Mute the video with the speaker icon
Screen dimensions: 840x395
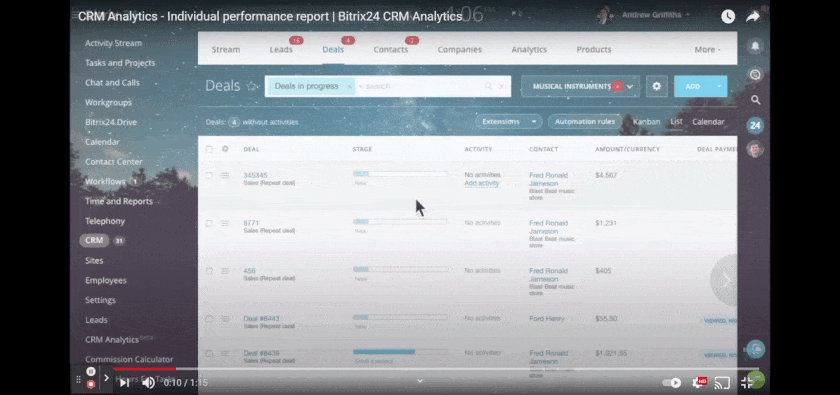148,383
